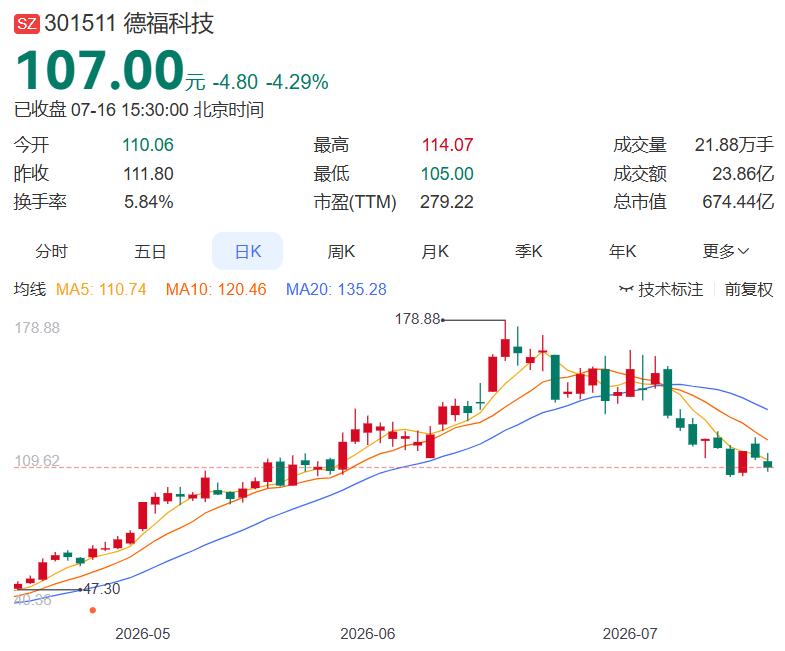Select the 日K daily candlestick tab

[248, 251]
